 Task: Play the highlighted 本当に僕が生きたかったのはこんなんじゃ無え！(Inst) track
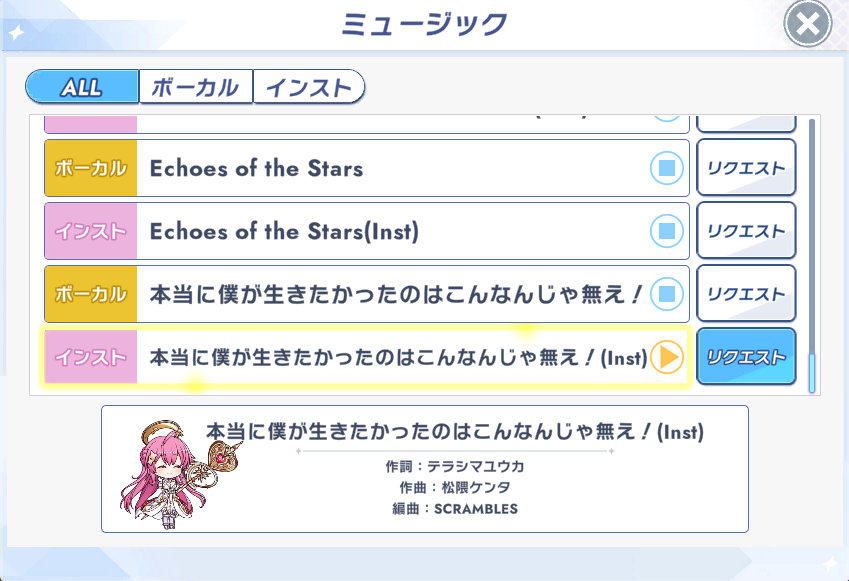pyautogui.click(x=666, y=357)
